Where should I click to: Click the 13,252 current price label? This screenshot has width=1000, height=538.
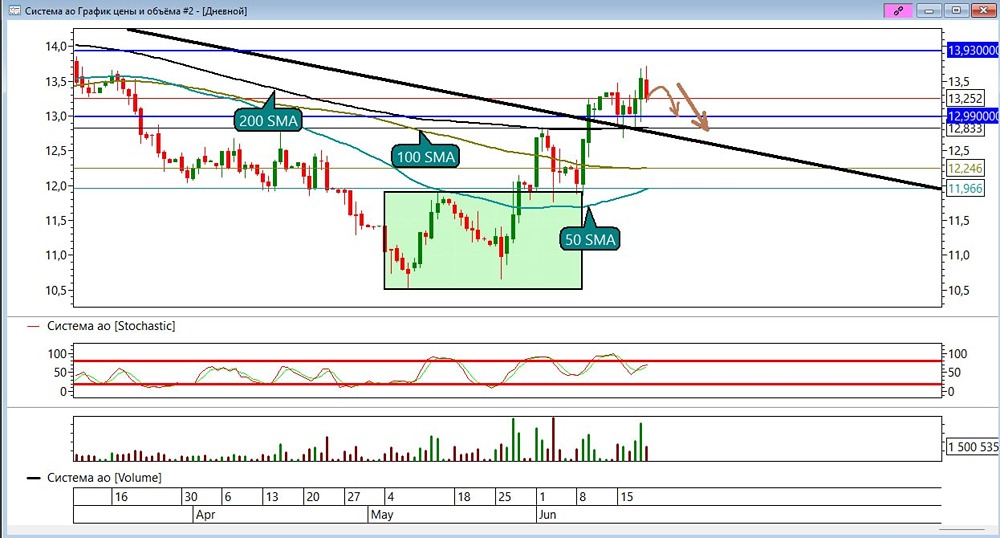coord(966,98)
